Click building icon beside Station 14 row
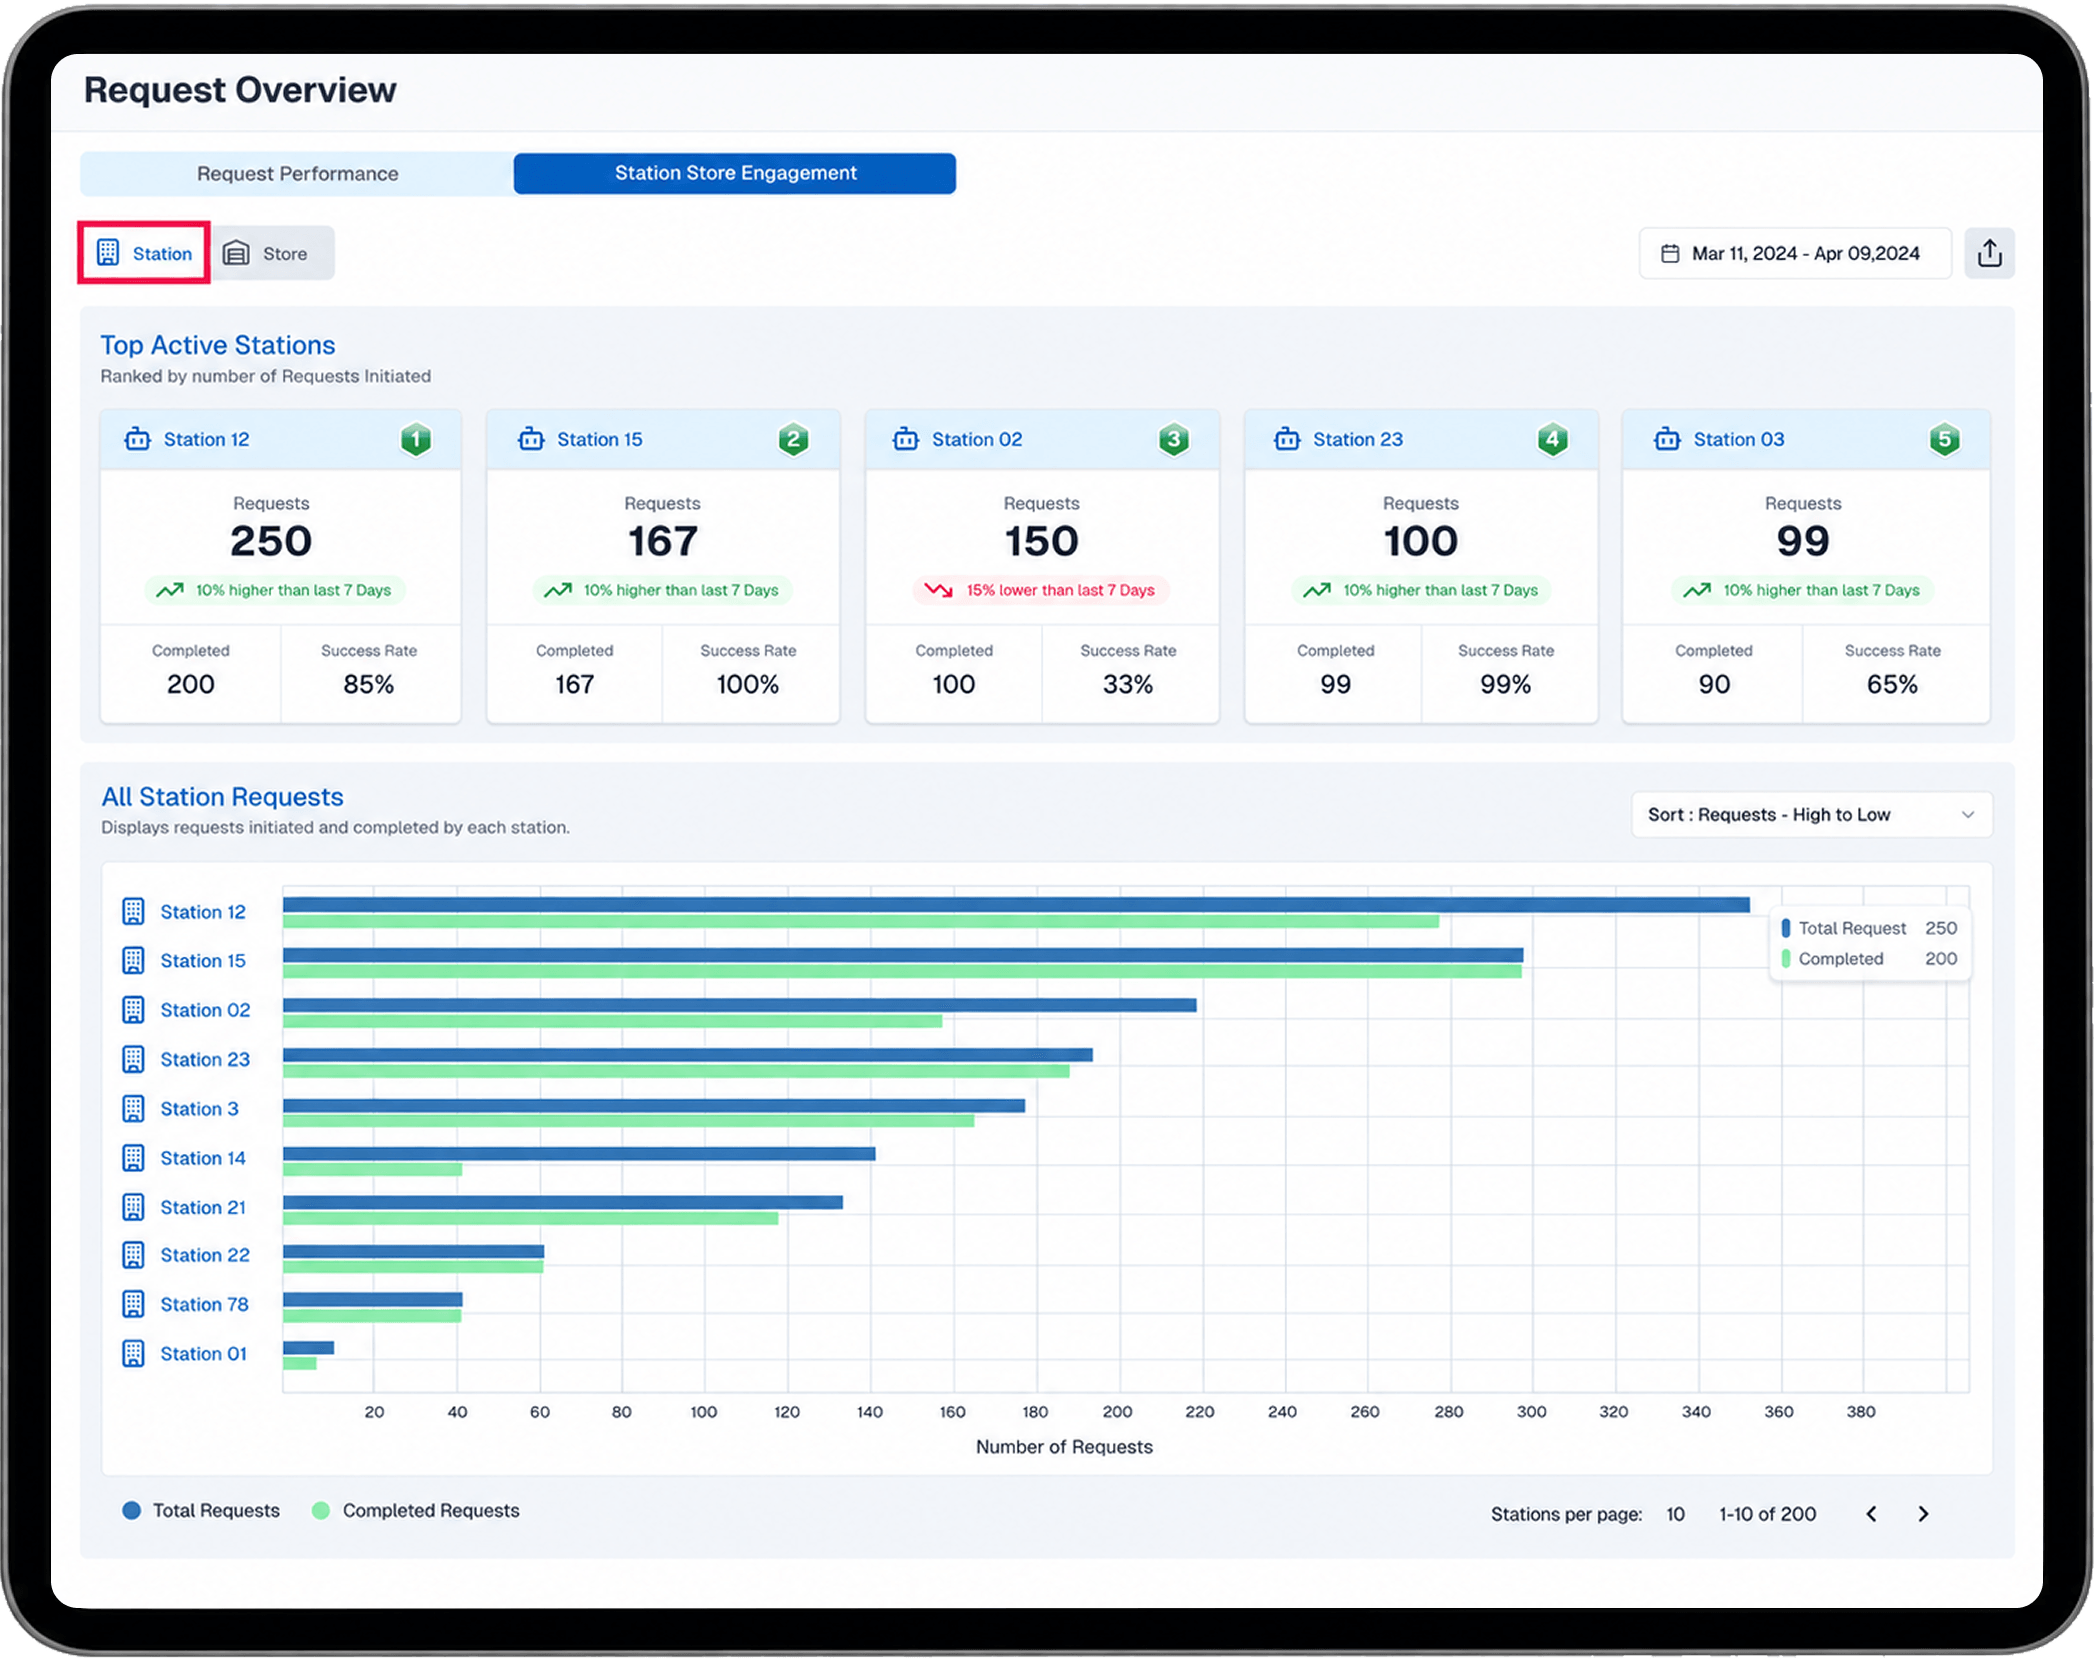 pos(133,1158)
